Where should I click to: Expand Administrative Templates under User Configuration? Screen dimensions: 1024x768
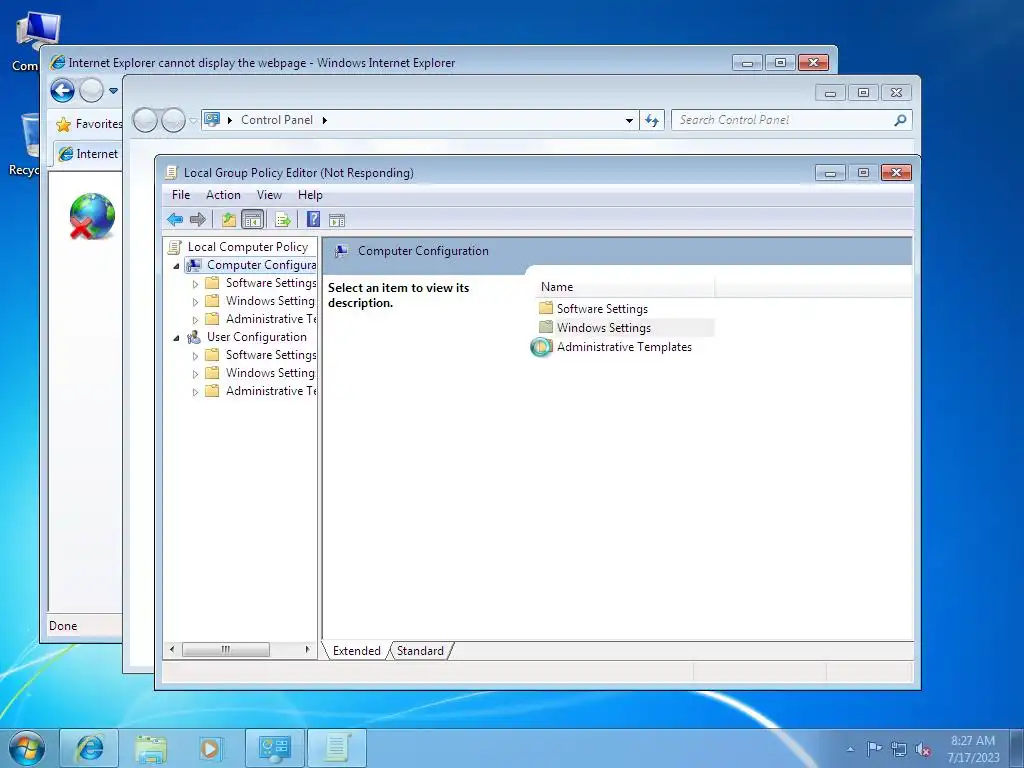[x=195, y=392]
